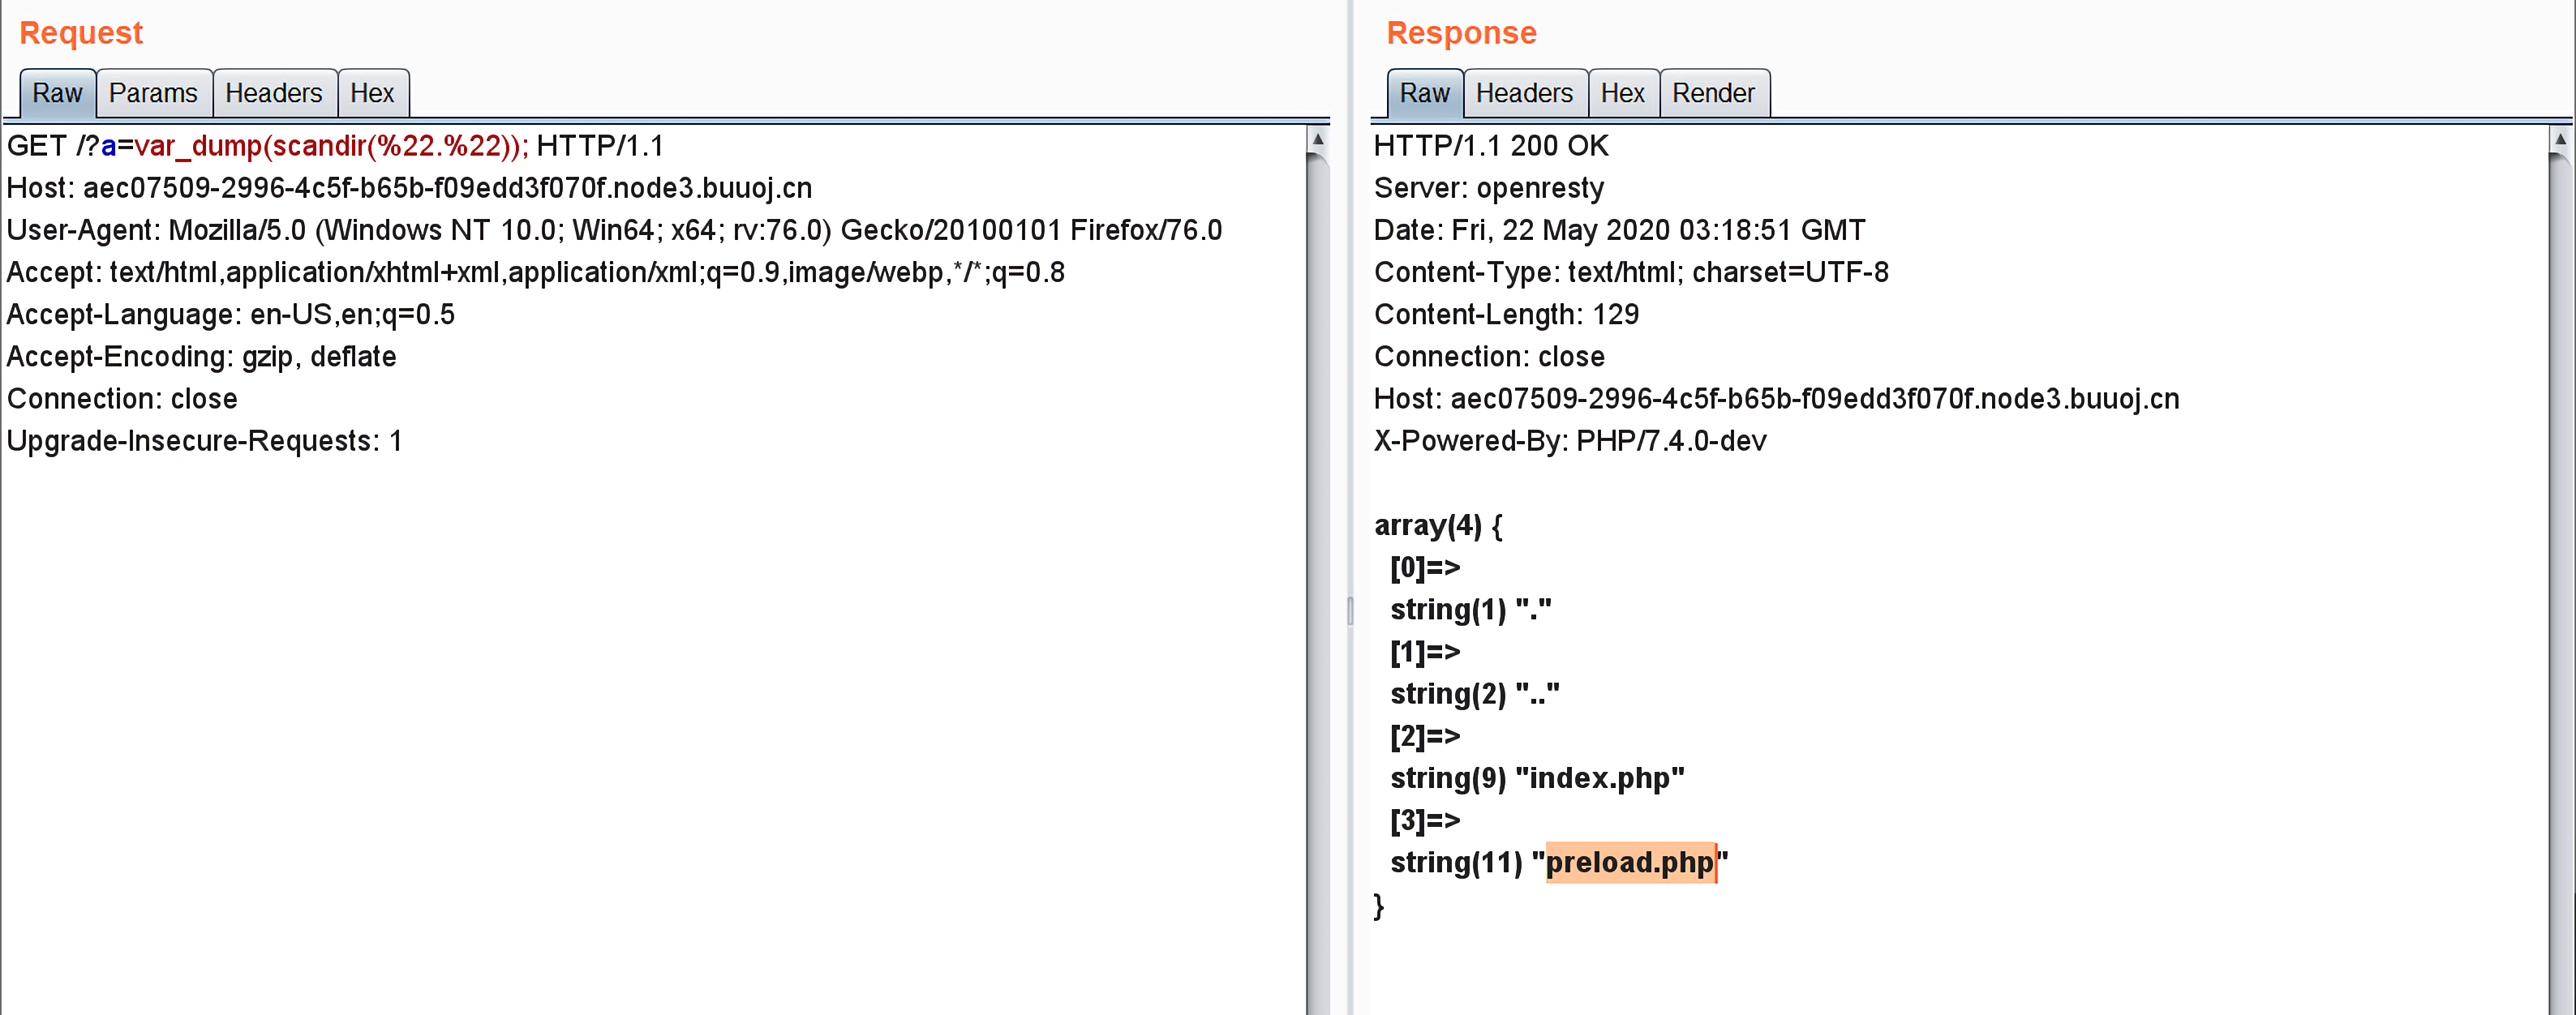Click the response Date header line
Image resolution: width=2576 pixels, height=1015 pixels.
[1619, 230]
